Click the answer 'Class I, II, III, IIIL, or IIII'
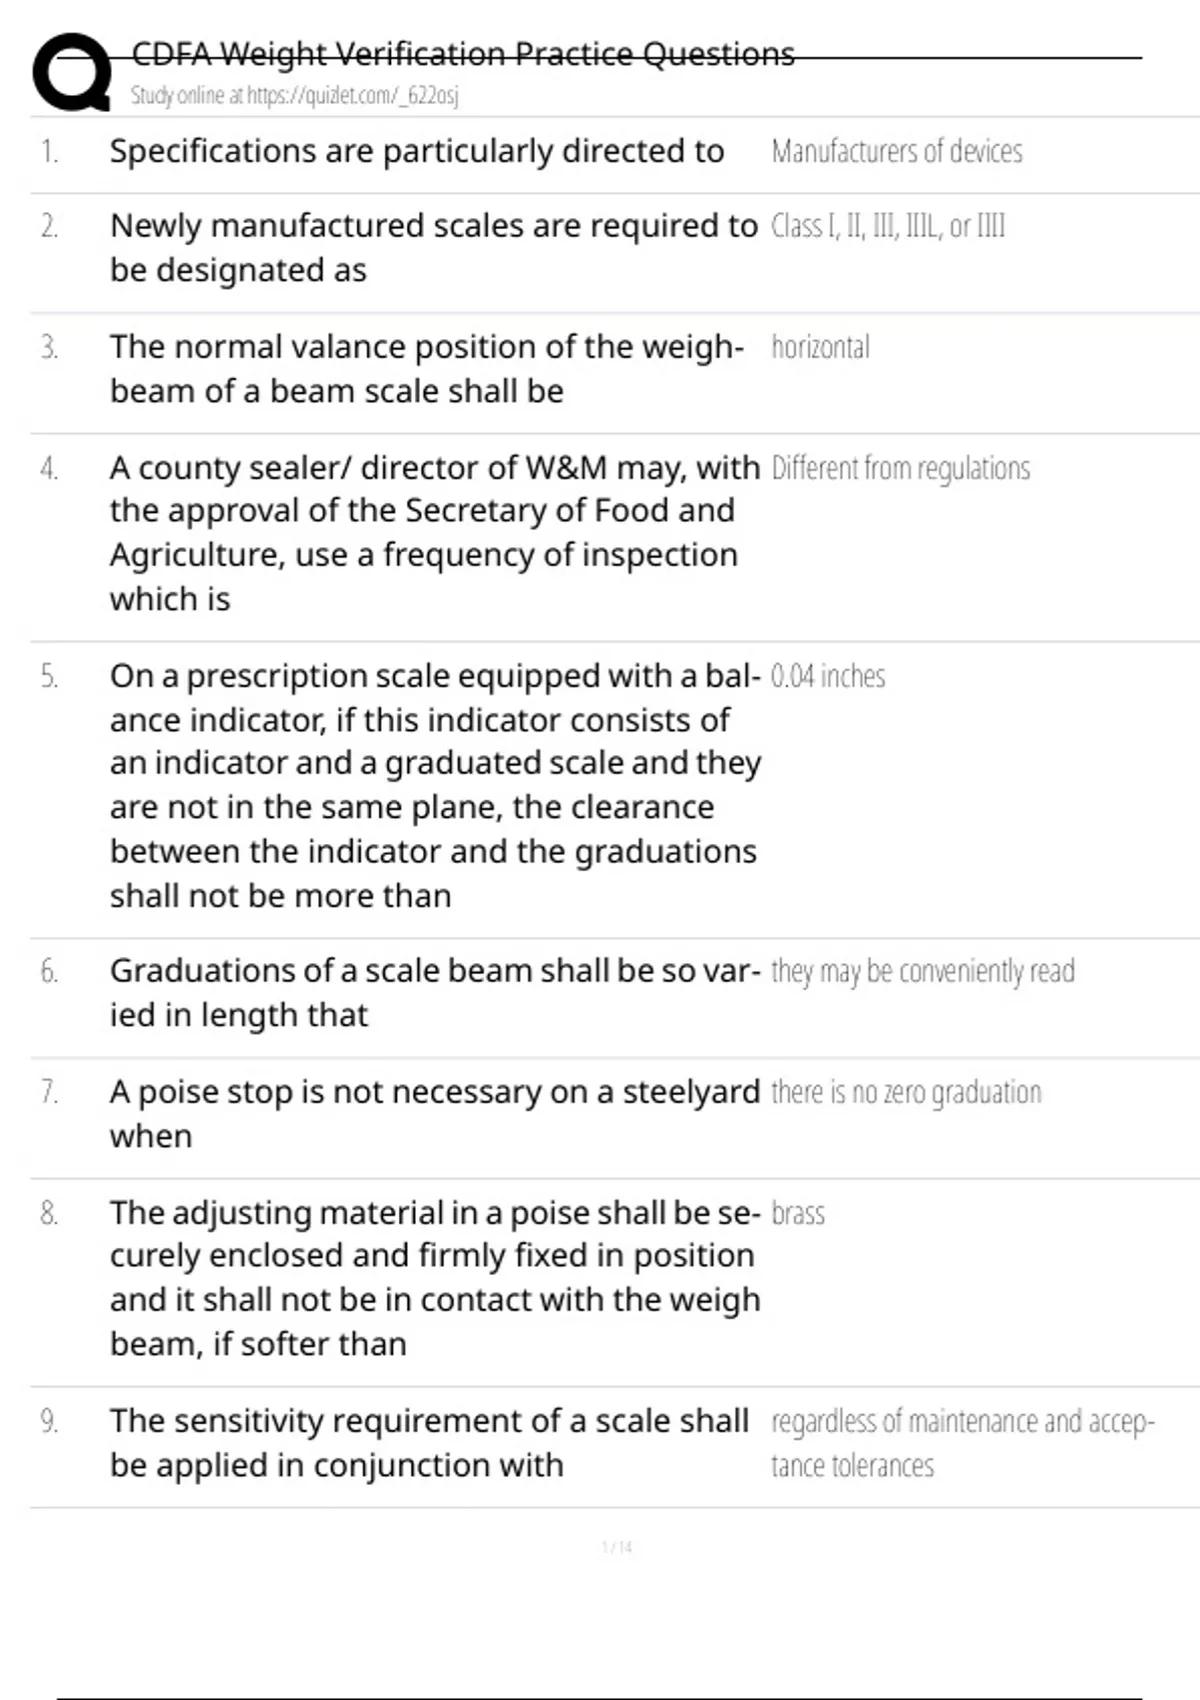 (x=888, y=227)
